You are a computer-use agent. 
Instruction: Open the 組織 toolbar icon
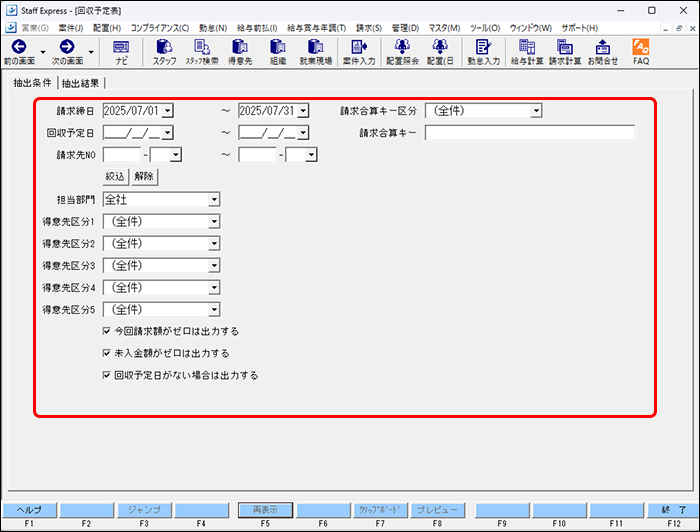coord(278,52)
